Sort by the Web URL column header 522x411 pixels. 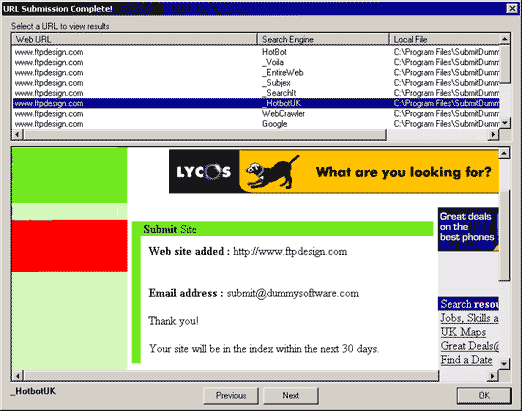pyautogui.click(x=135, y=39)
